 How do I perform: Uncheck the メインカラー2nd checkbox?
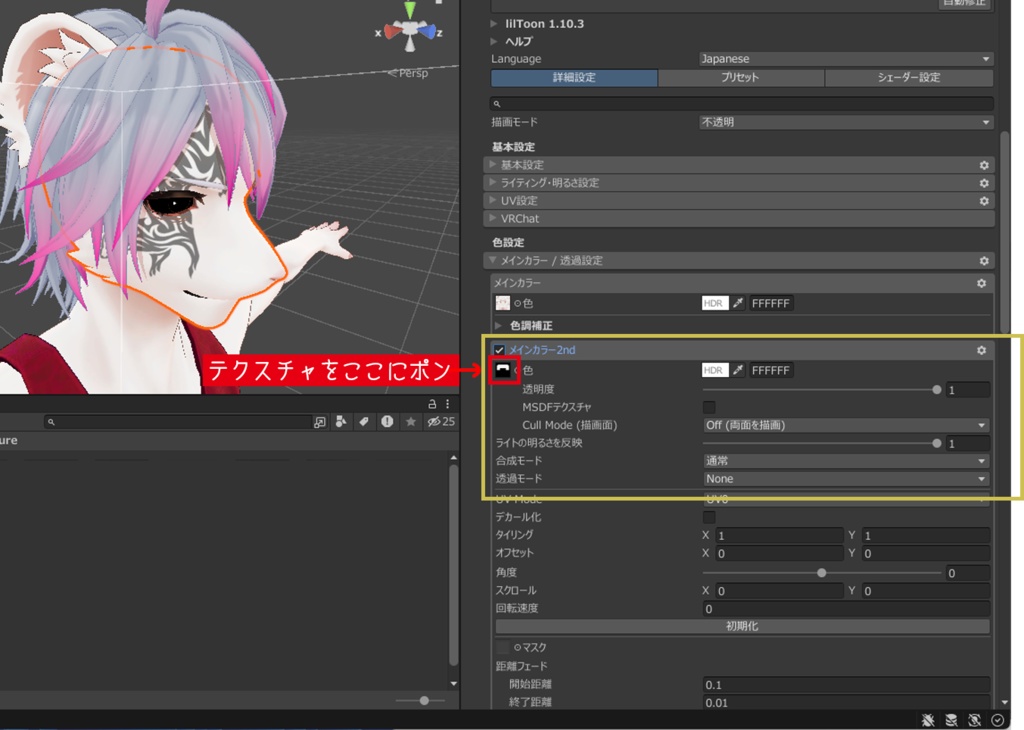pos(497,350)
